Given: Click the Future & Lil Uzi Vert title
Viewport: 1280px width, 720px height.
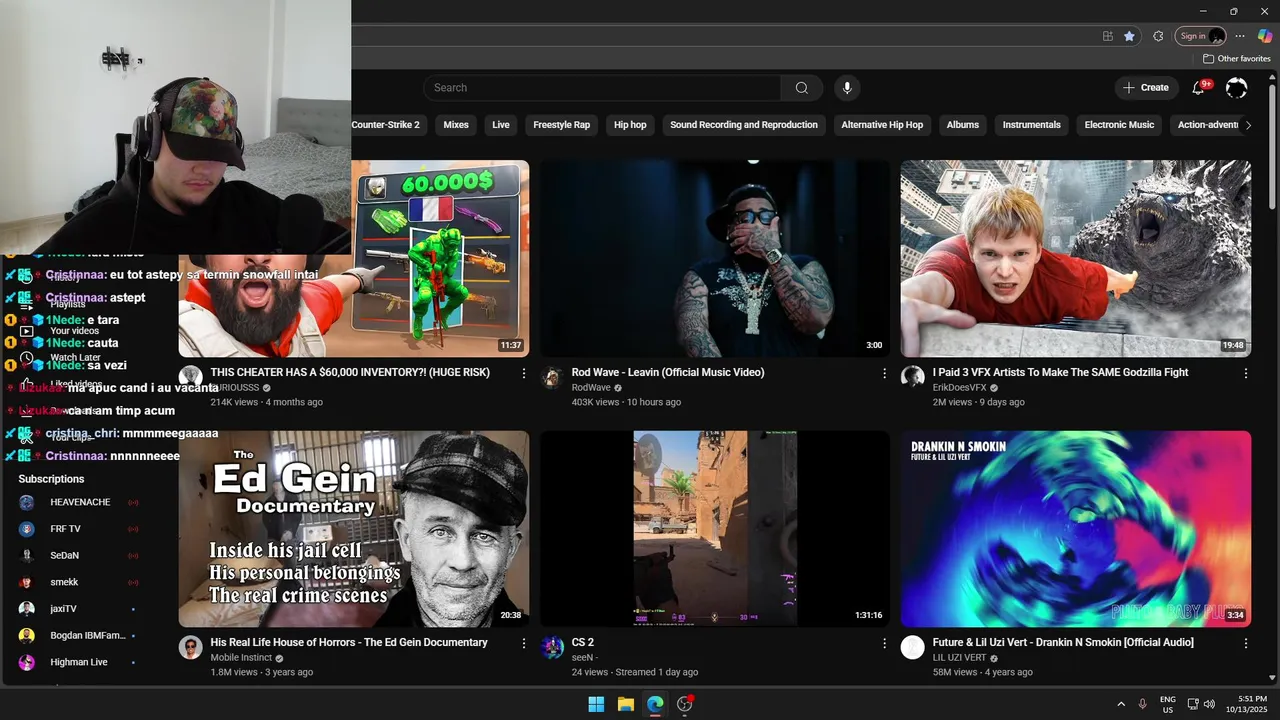Looking at the screenshot, I should tap(1063, 642).
